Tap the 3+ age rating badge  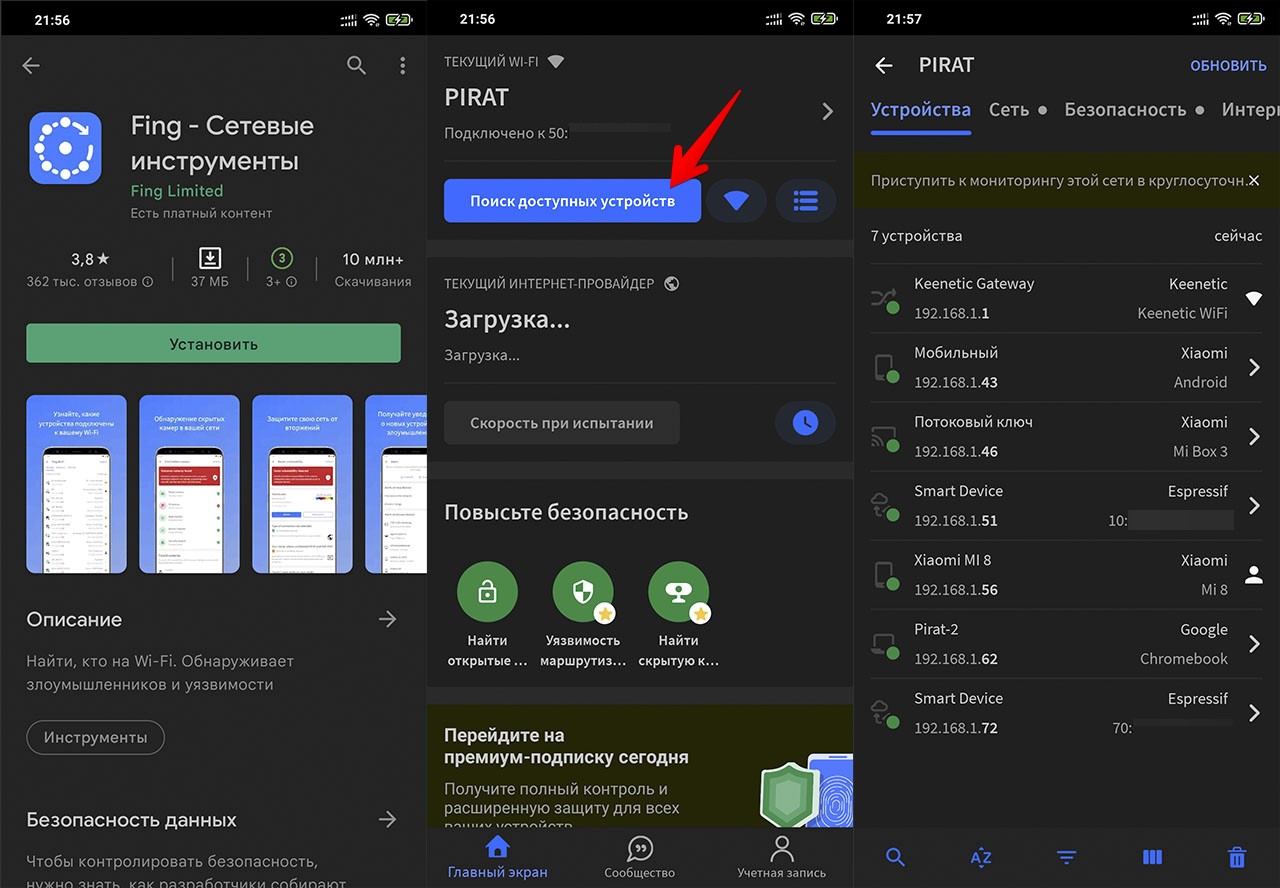[x=282, y=259]
